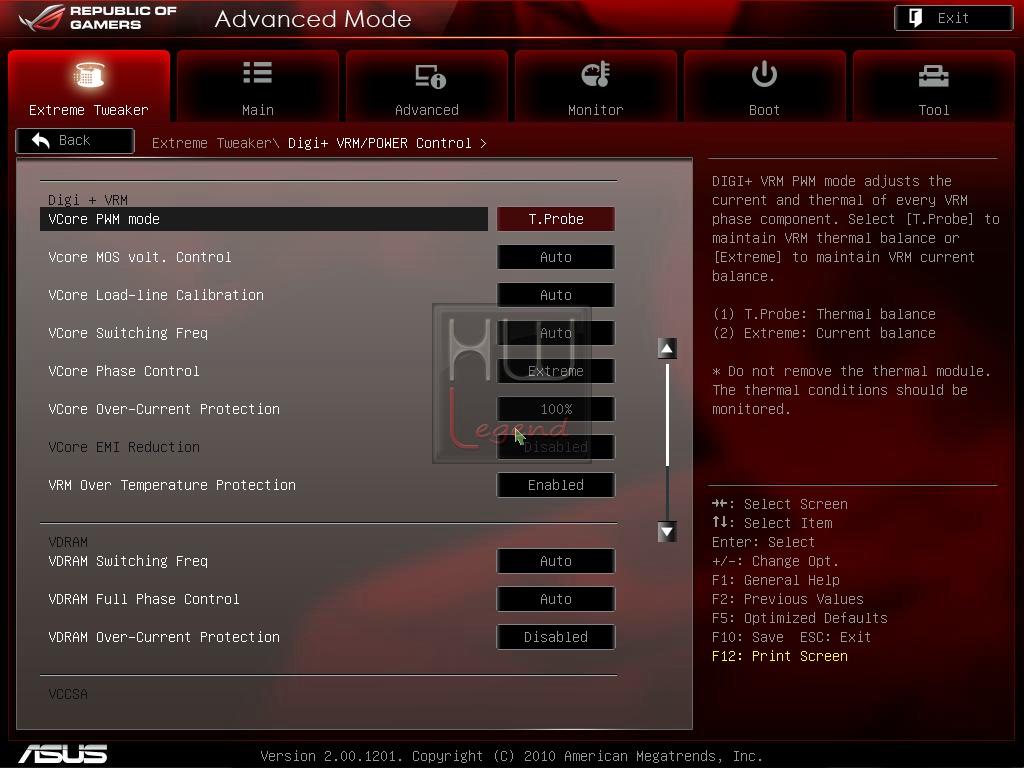
Task: Click the vertical scrollbar track
Action: pyautogui.click(x=667, y=440)
